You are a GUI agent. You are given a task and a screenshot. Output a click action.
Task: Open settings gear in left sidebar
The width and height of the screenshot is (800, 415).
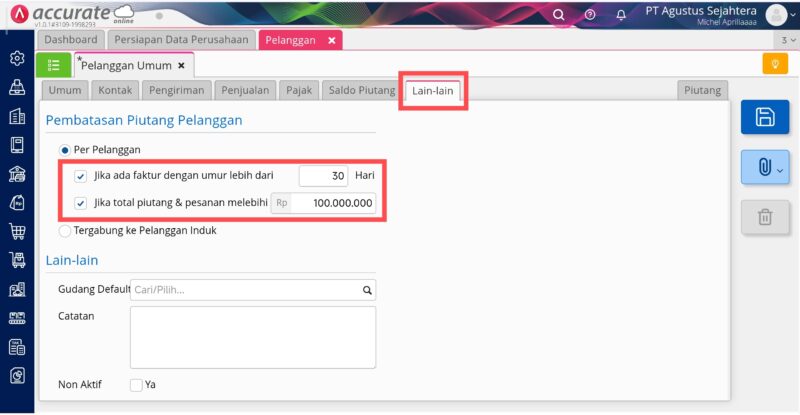coord(17,58)
